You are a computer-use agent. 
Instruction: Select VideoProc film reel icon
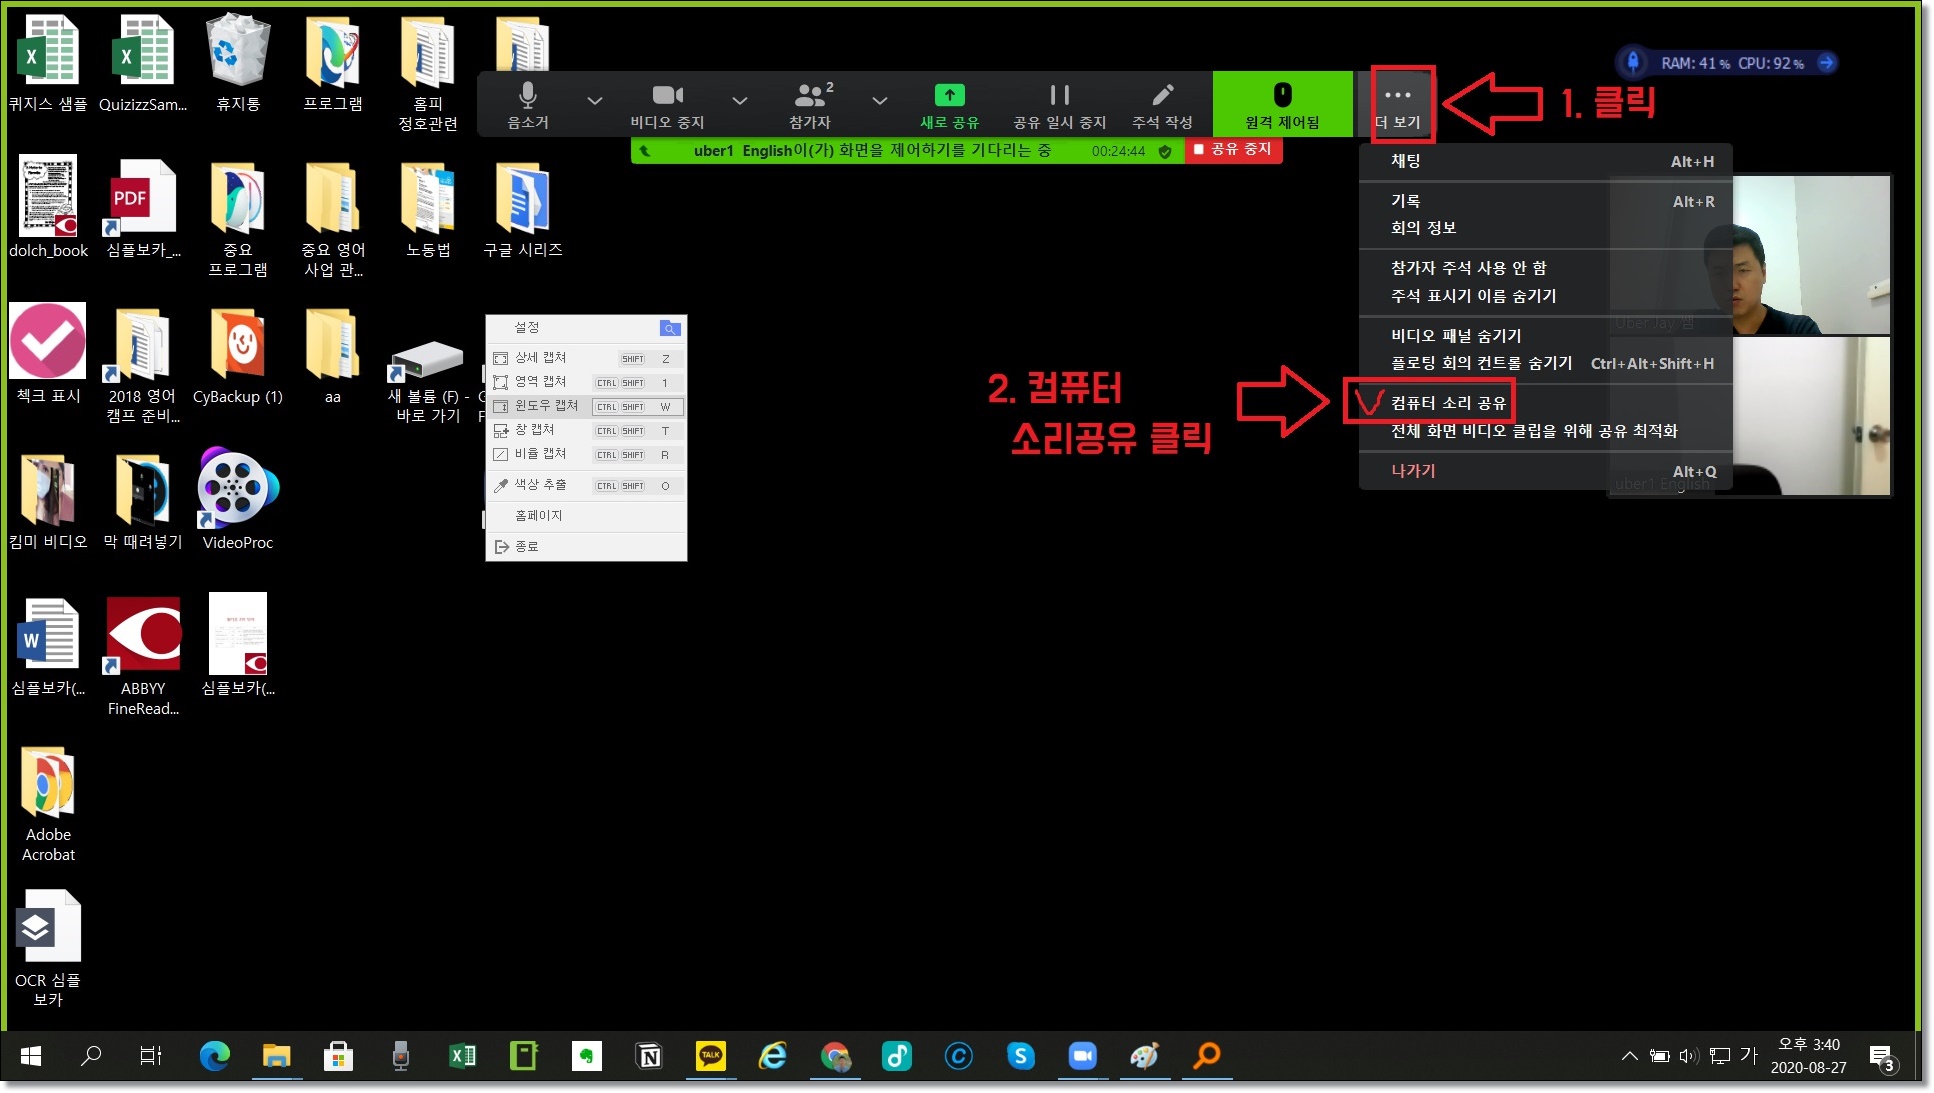click(238, 499)
